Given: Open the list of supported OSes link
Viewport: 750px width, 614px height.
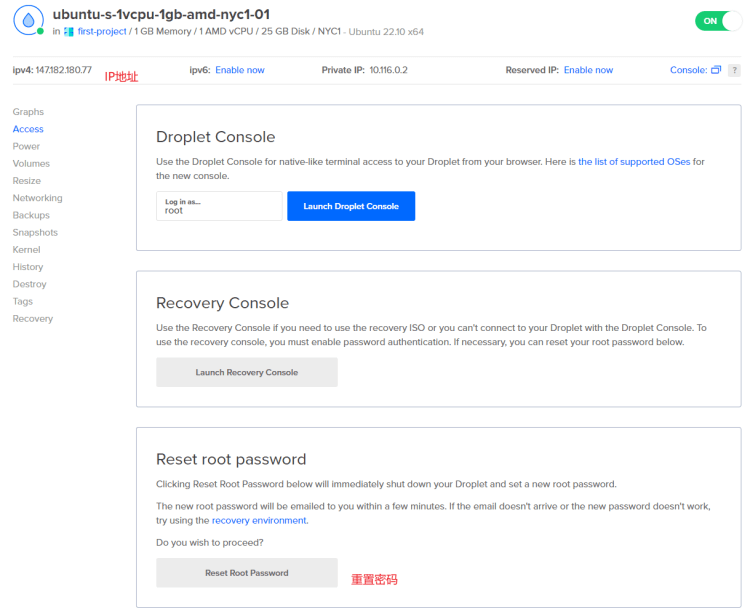Looking at the screenshot, I should coord(634,162).
